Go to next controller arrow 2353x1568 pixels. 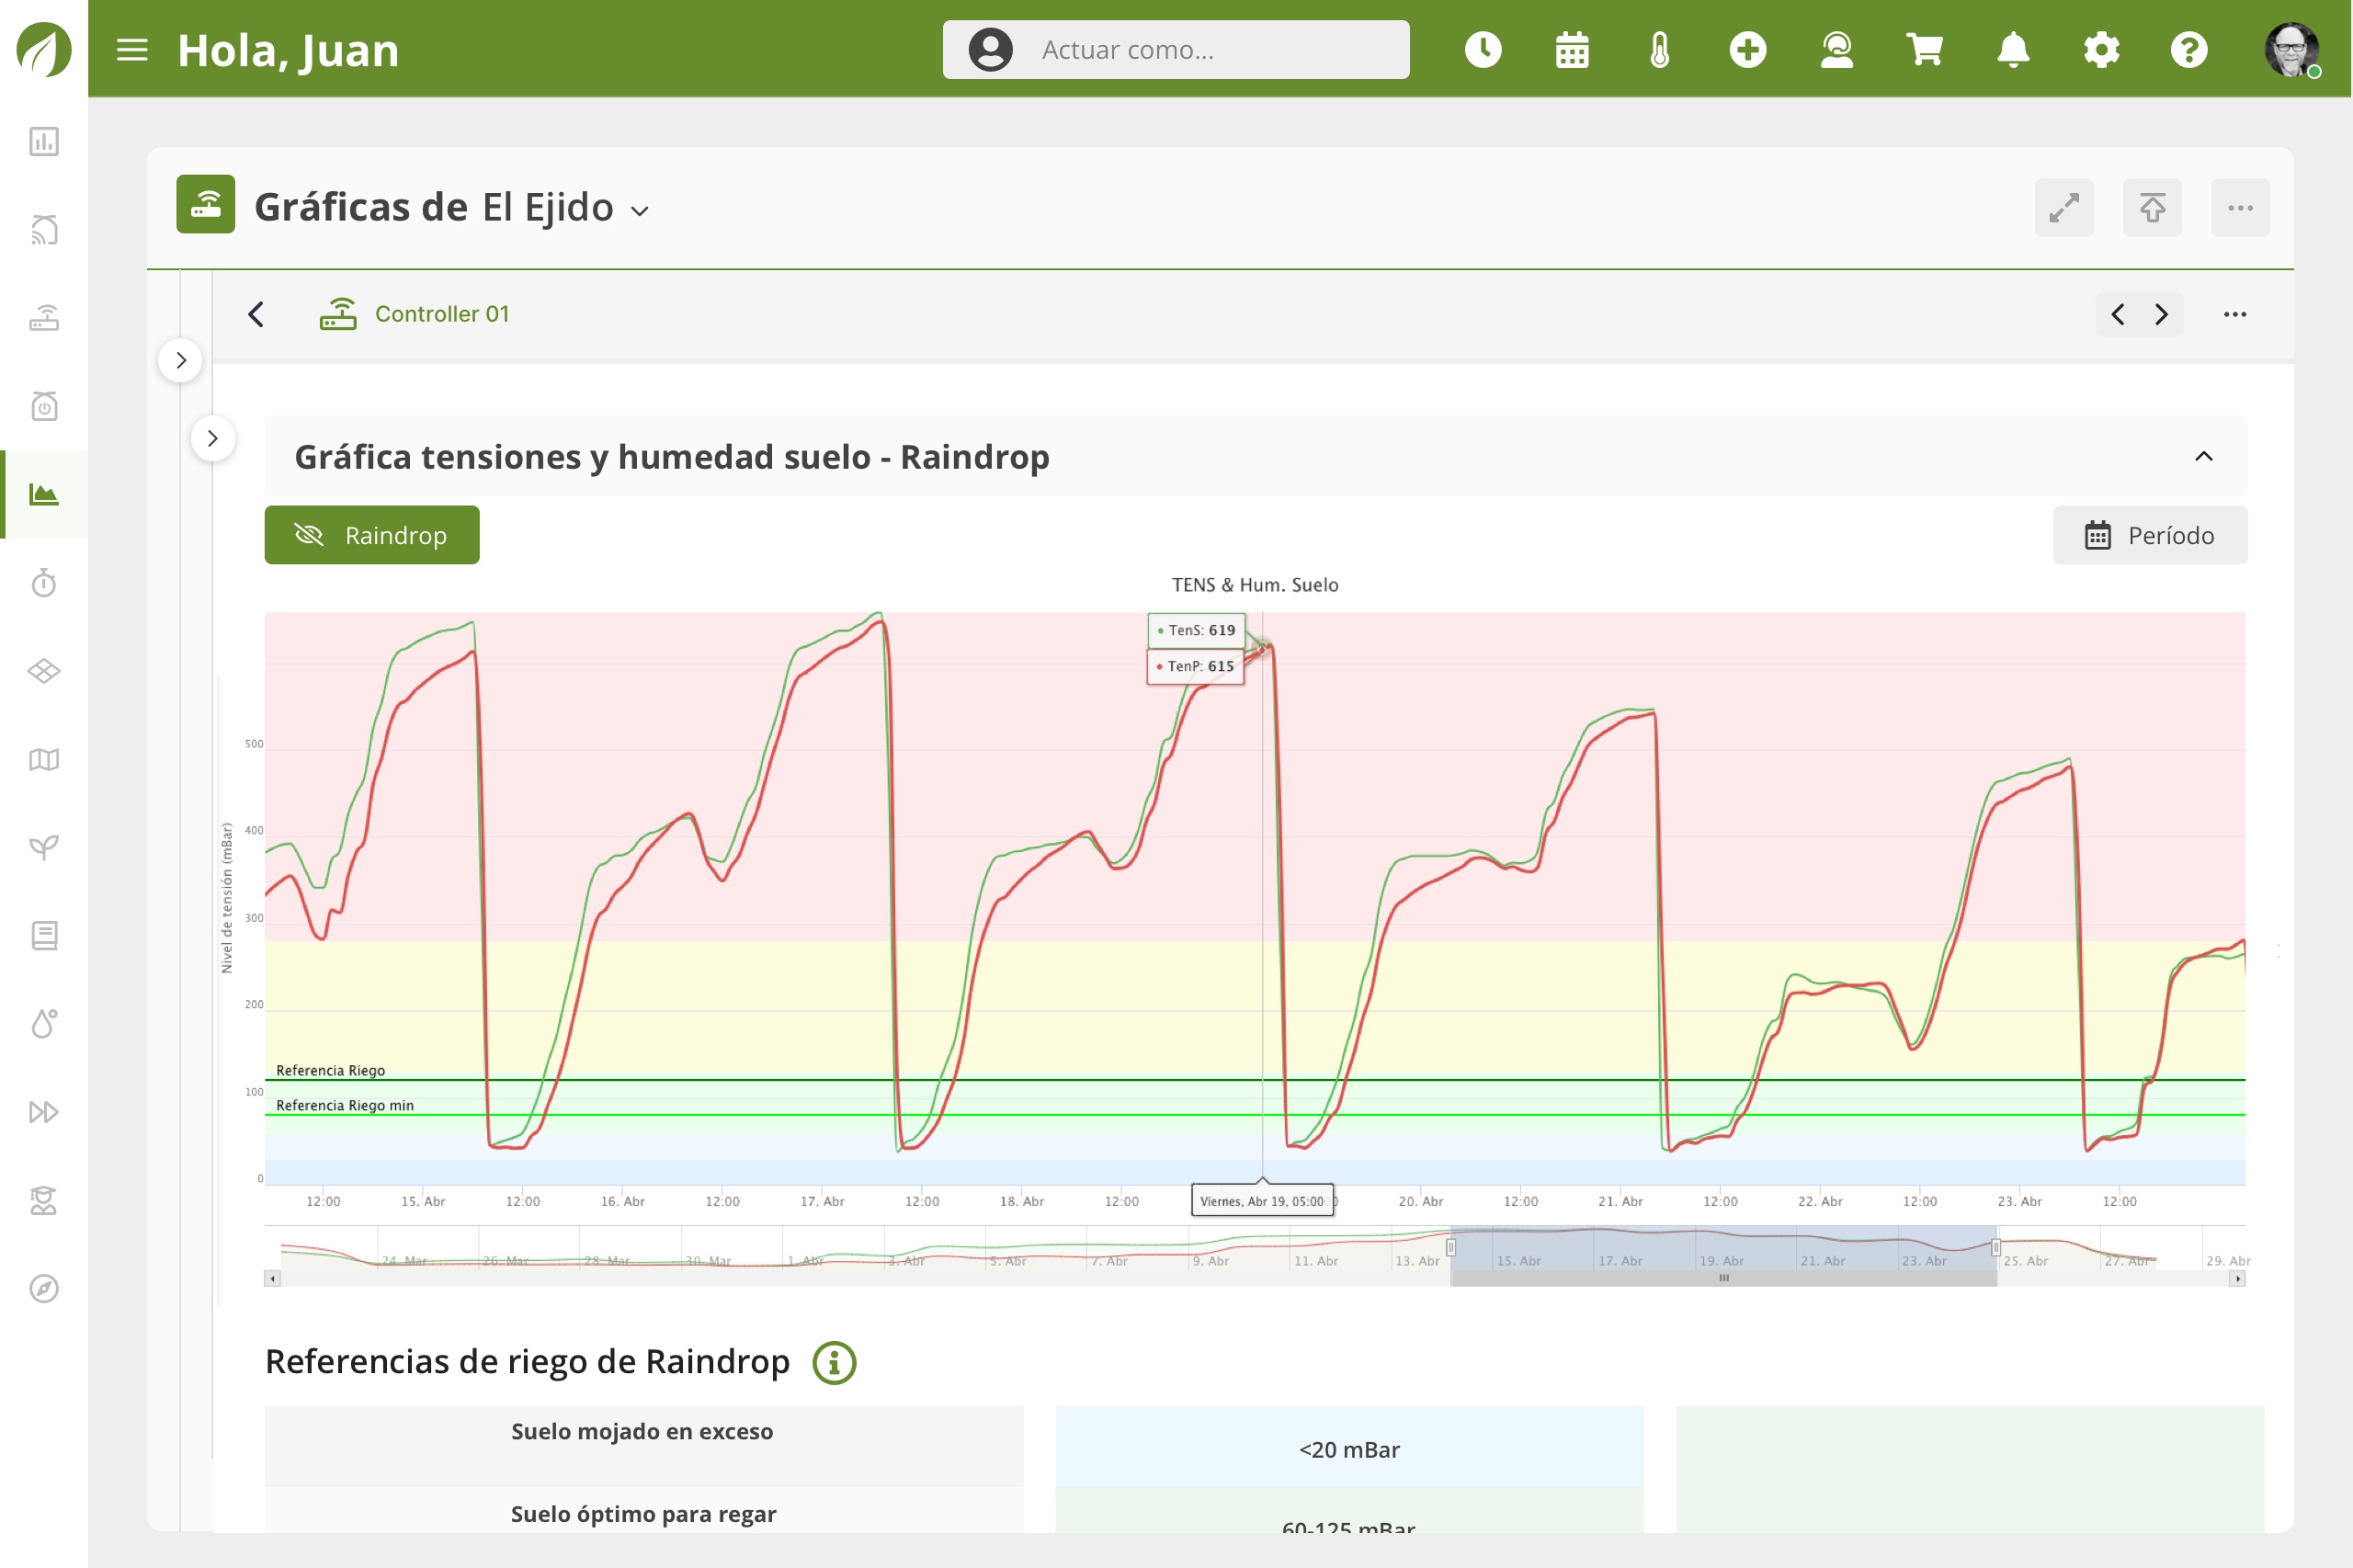pos(2162,314)
